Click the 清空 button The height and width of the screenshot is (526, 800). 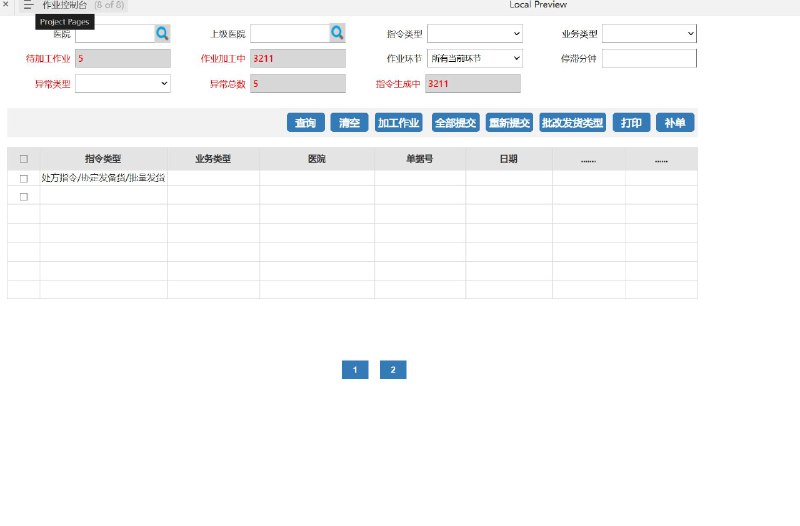[349, 122]
